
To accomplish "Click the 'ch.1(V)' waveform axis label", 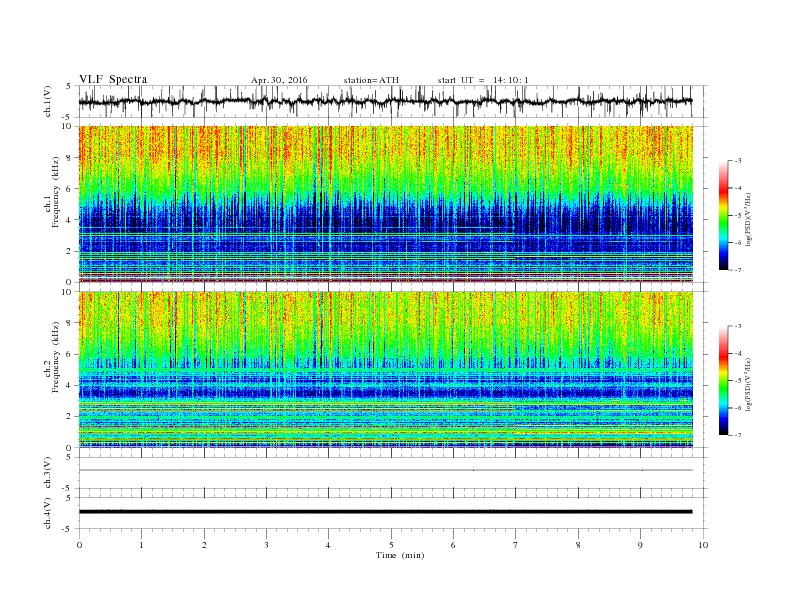I will (x=48, y=101).
